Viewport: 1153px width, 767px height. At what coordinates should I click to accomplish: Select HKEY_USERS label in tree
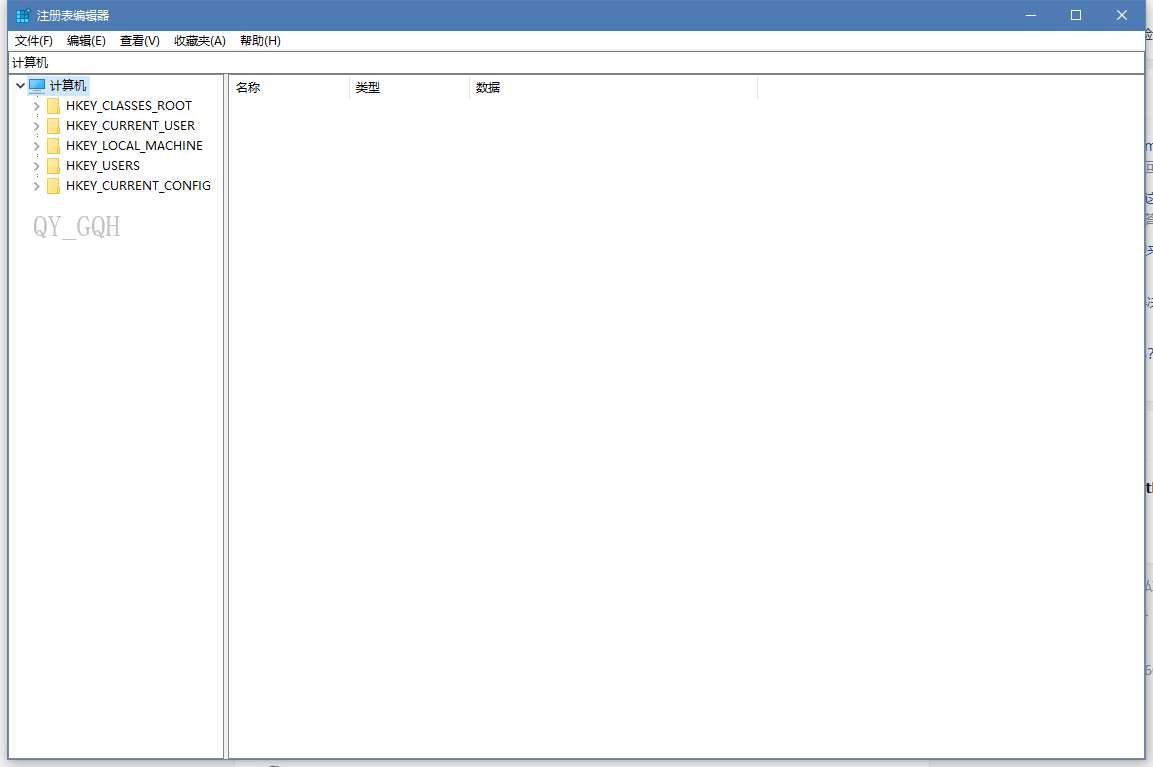click(103, 165)
